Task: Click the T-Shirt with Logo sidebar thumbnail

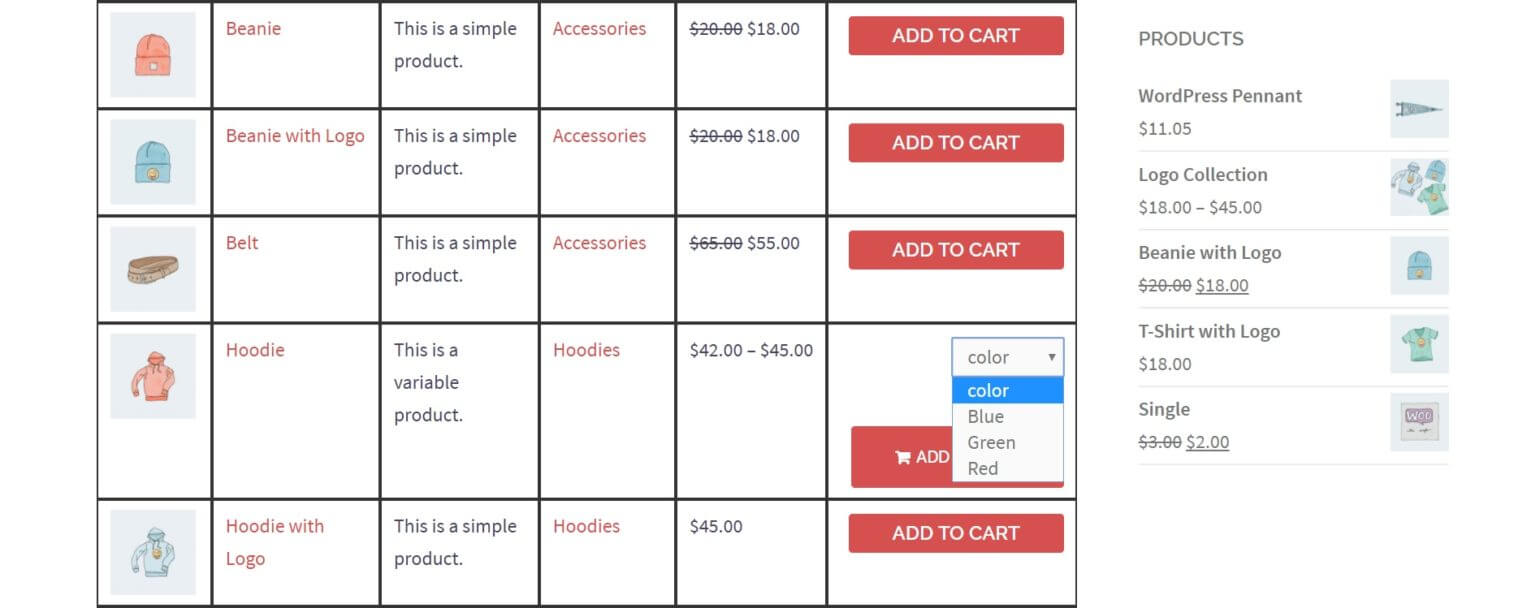Action: tap(1420, 344)
